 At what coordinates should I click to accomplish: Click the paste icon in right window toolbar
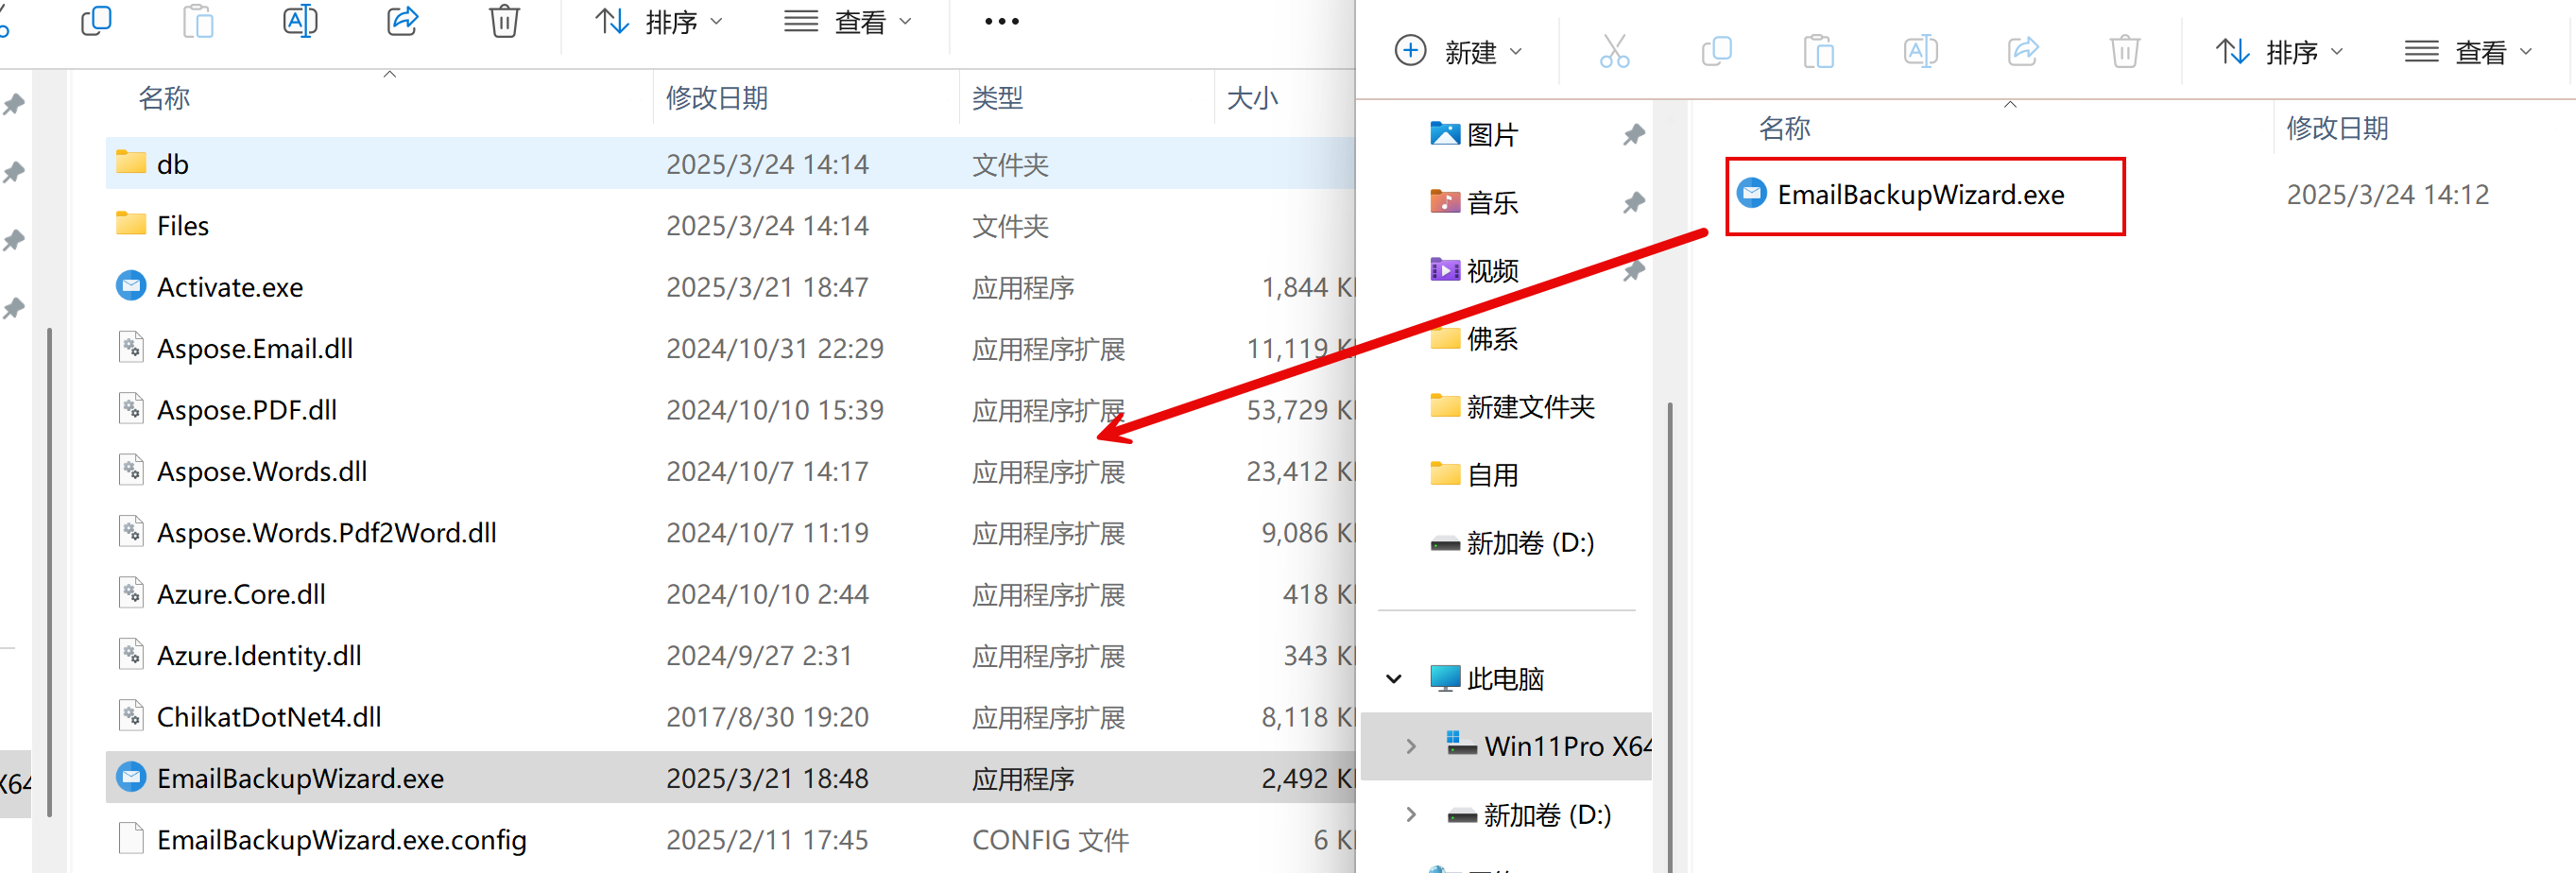coord(1818,51)
